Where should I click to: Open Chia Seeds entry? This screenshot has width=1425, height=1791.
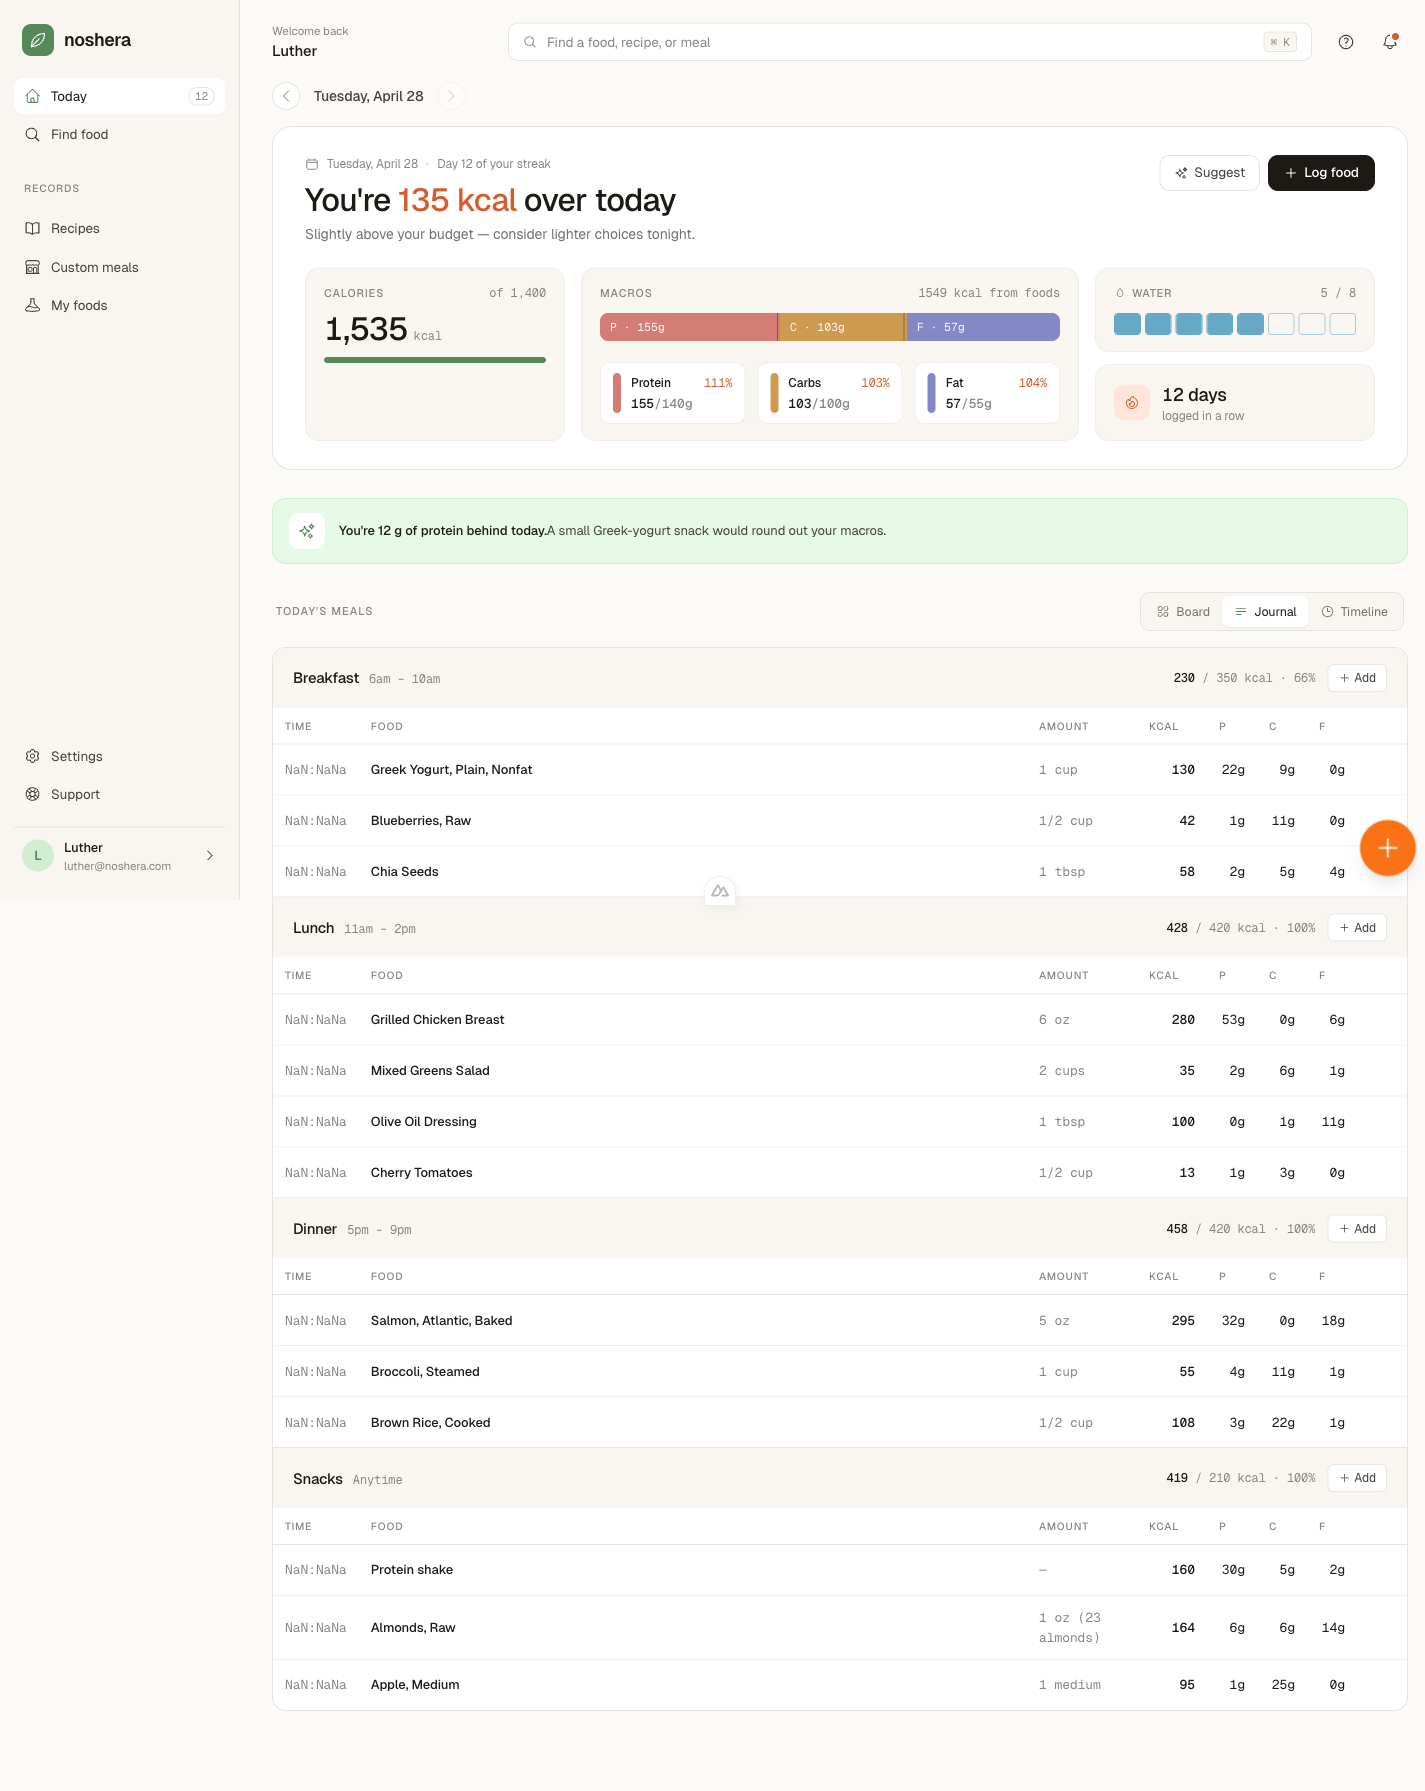point(840,872)
